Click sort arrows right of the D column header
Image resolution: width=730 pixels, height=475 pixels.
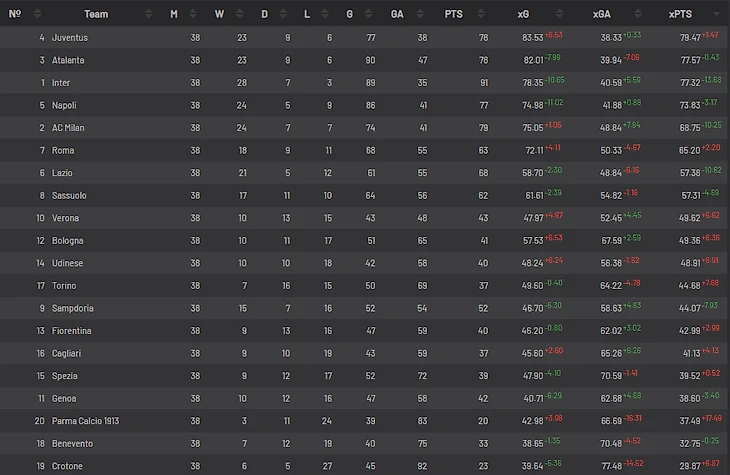tap(287, 14)
